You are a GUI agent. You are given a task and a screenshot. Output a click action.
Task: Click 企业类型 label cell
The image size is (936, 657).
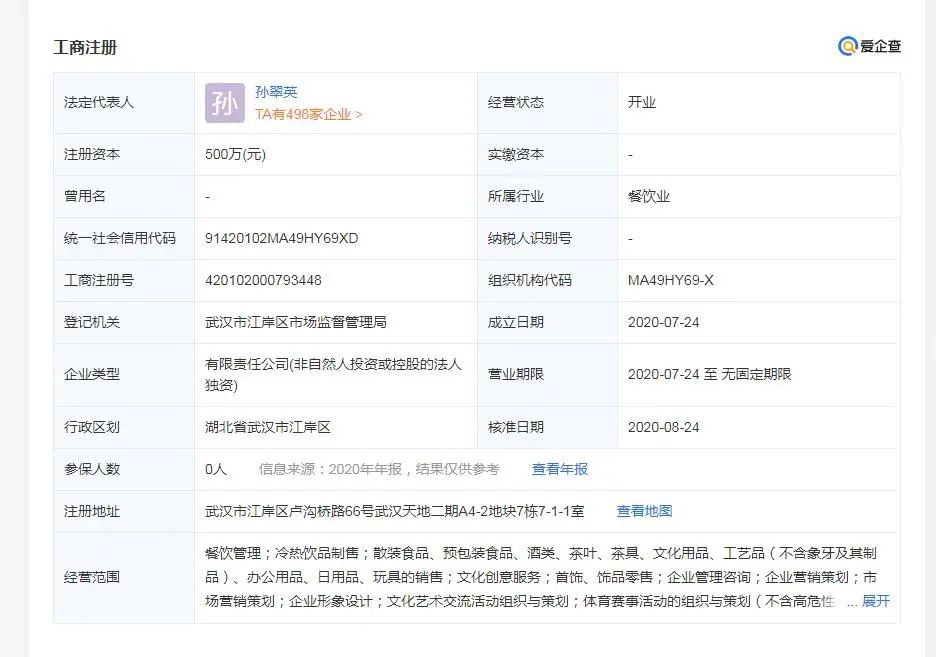pos(124,375)
